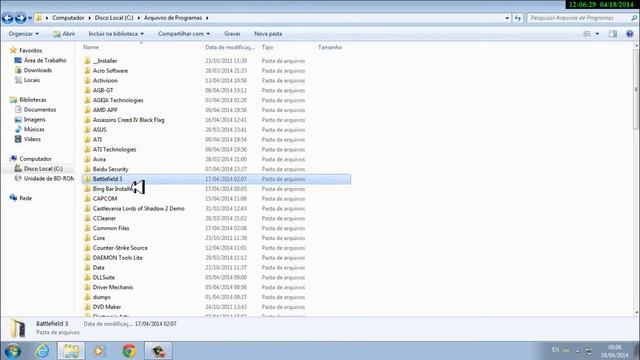
Task: Click the Gravar toolbar button
Action: pos(232,34)
